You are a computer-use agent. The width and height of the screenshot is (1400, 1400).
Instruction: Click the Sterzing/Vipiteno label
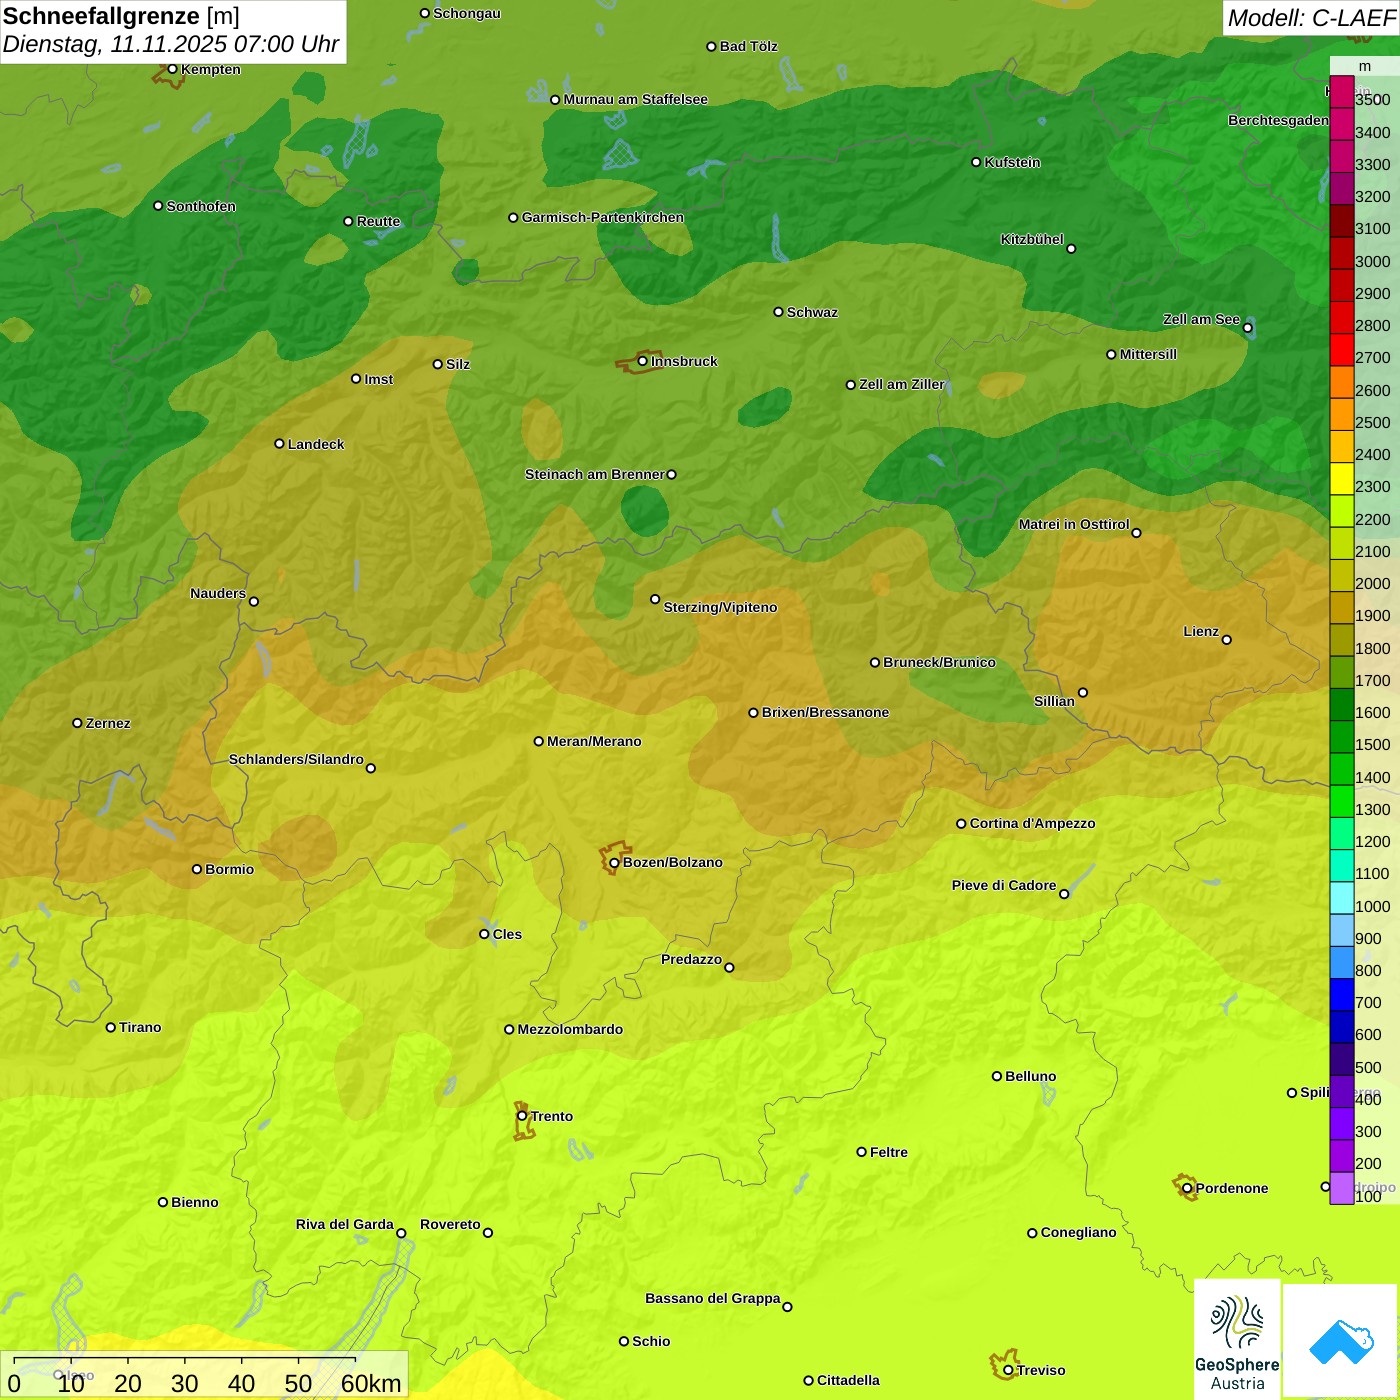(x=720, y=607)
